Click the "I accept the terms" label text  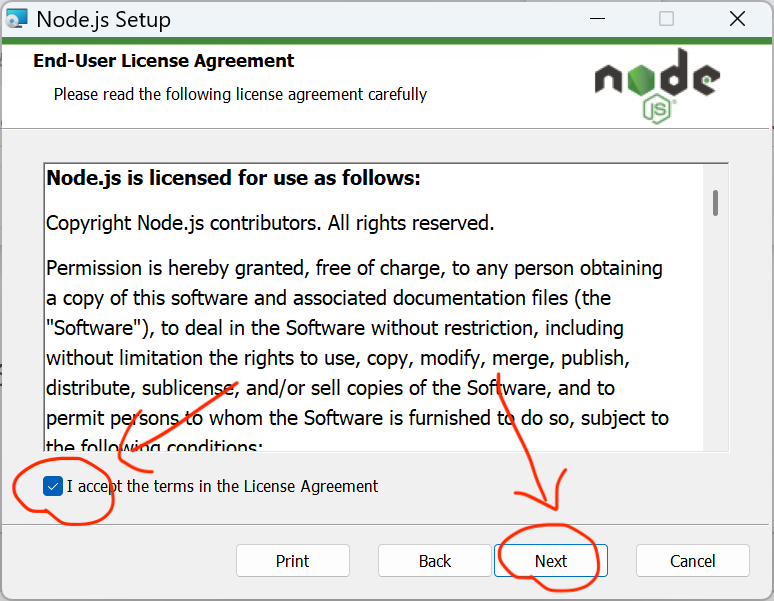[222, 487]
